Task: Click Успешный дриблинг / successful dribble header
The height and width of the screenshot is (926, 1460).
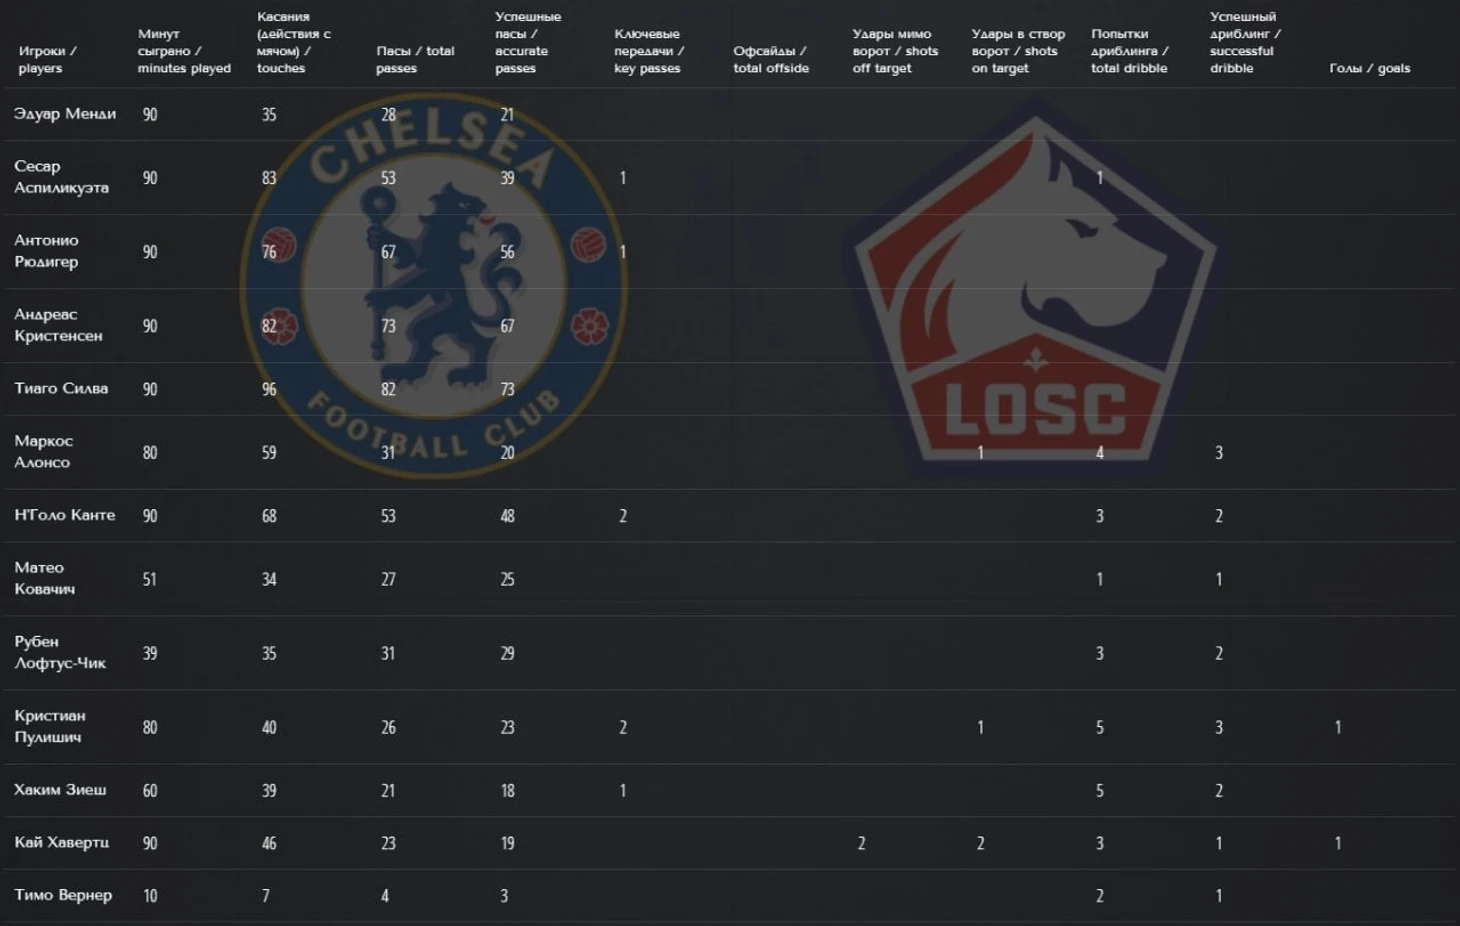Action: (1245, 42)
